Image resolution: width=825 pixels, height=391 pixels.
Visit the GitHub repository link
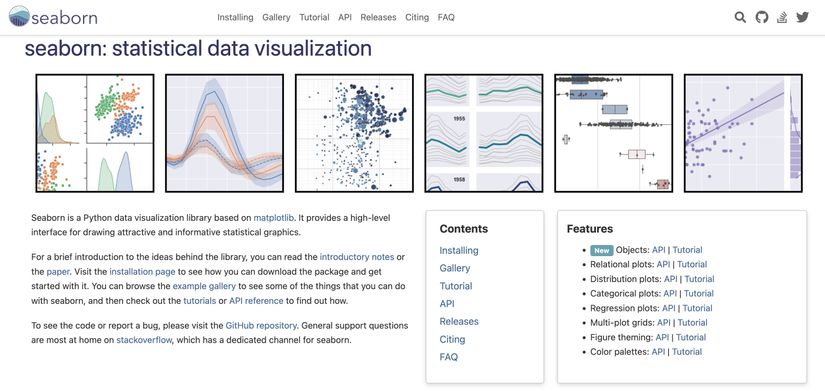click(261, 325)
